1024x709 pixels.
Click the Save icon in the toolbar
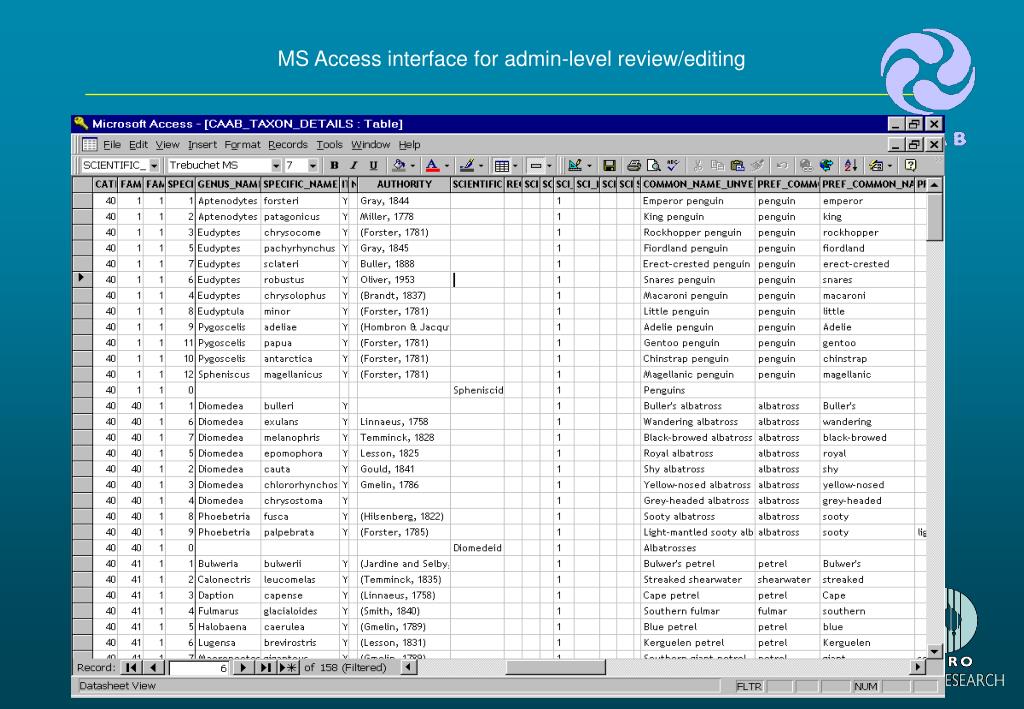609,165
